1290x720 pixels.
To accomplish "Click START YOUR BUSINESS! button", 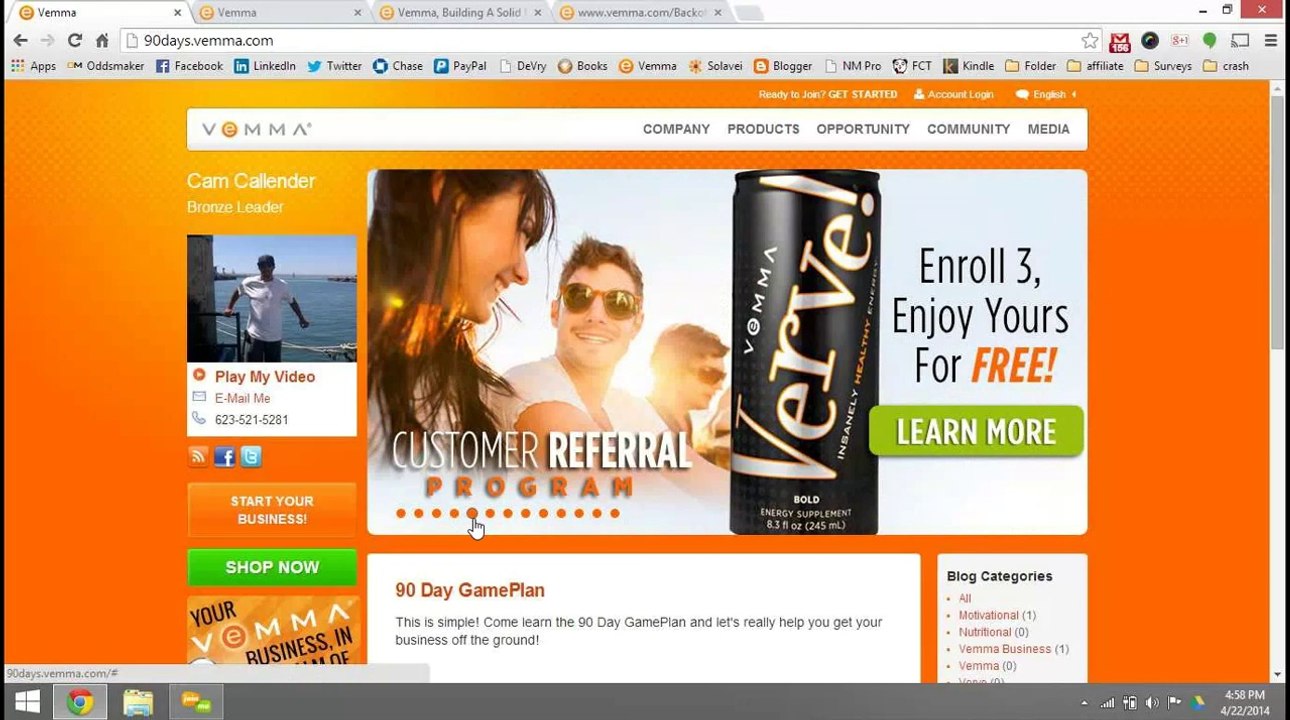I will point(272,510).
